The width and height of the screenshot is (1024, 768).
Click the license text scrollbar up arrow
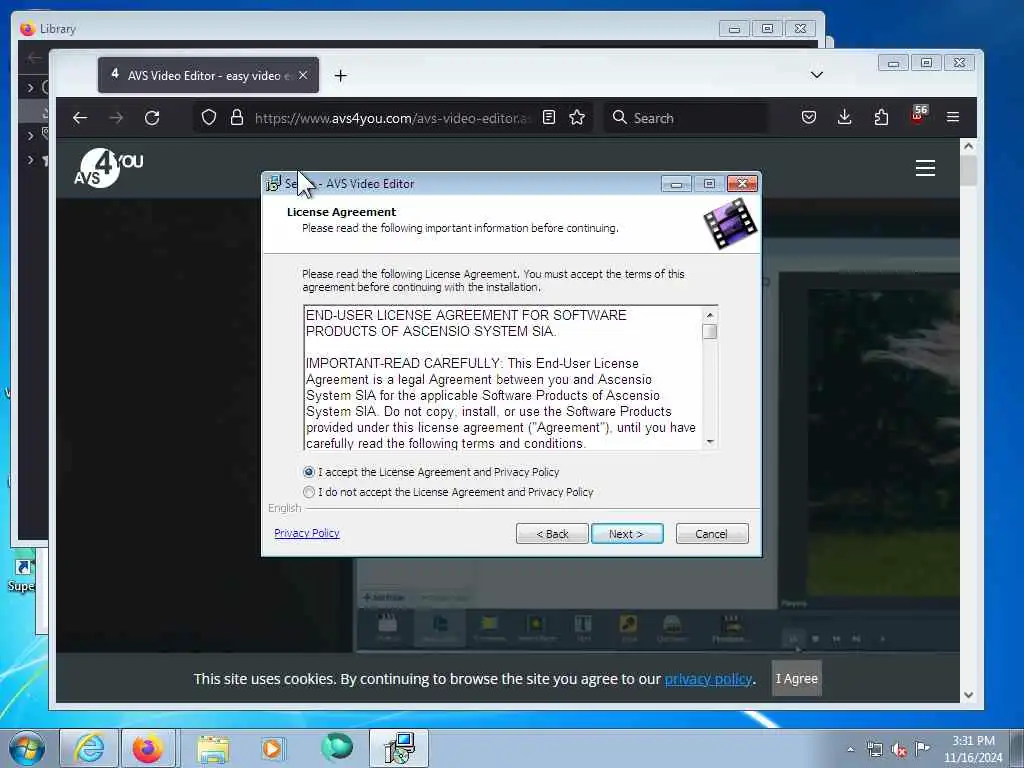[x=710, y=315]
